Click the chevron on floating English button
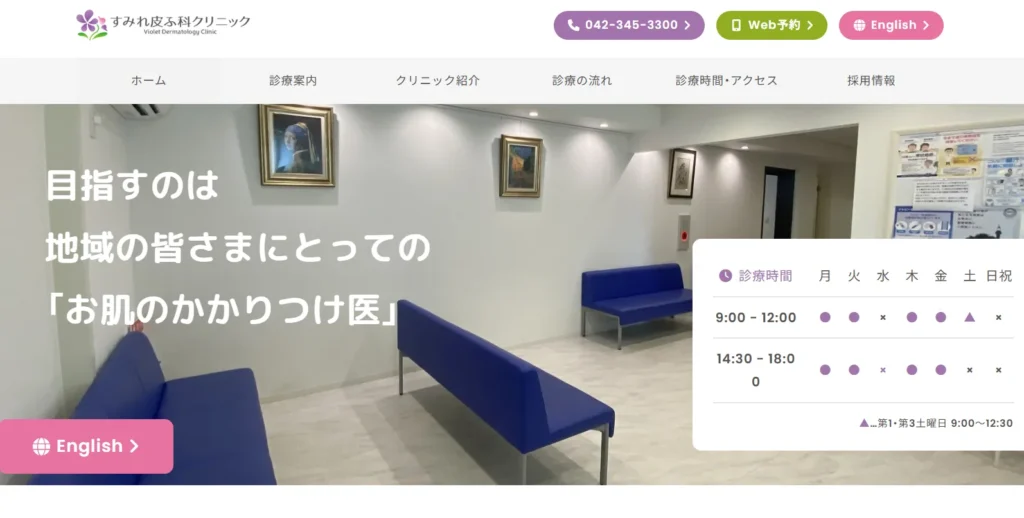Viewport: 1024px width, 518px height. coord(134,446)
